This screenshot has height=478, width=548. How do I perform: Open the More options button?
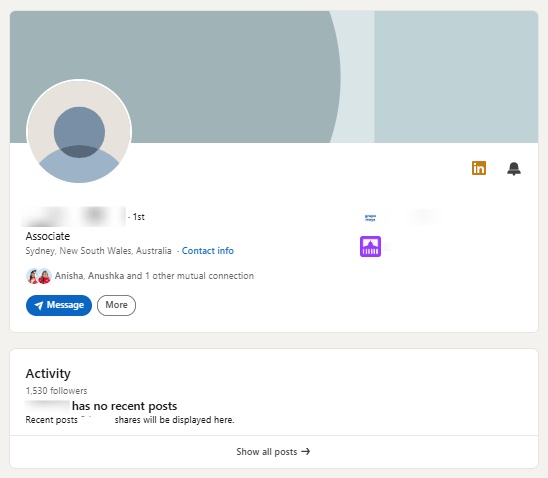coord(116,305)
